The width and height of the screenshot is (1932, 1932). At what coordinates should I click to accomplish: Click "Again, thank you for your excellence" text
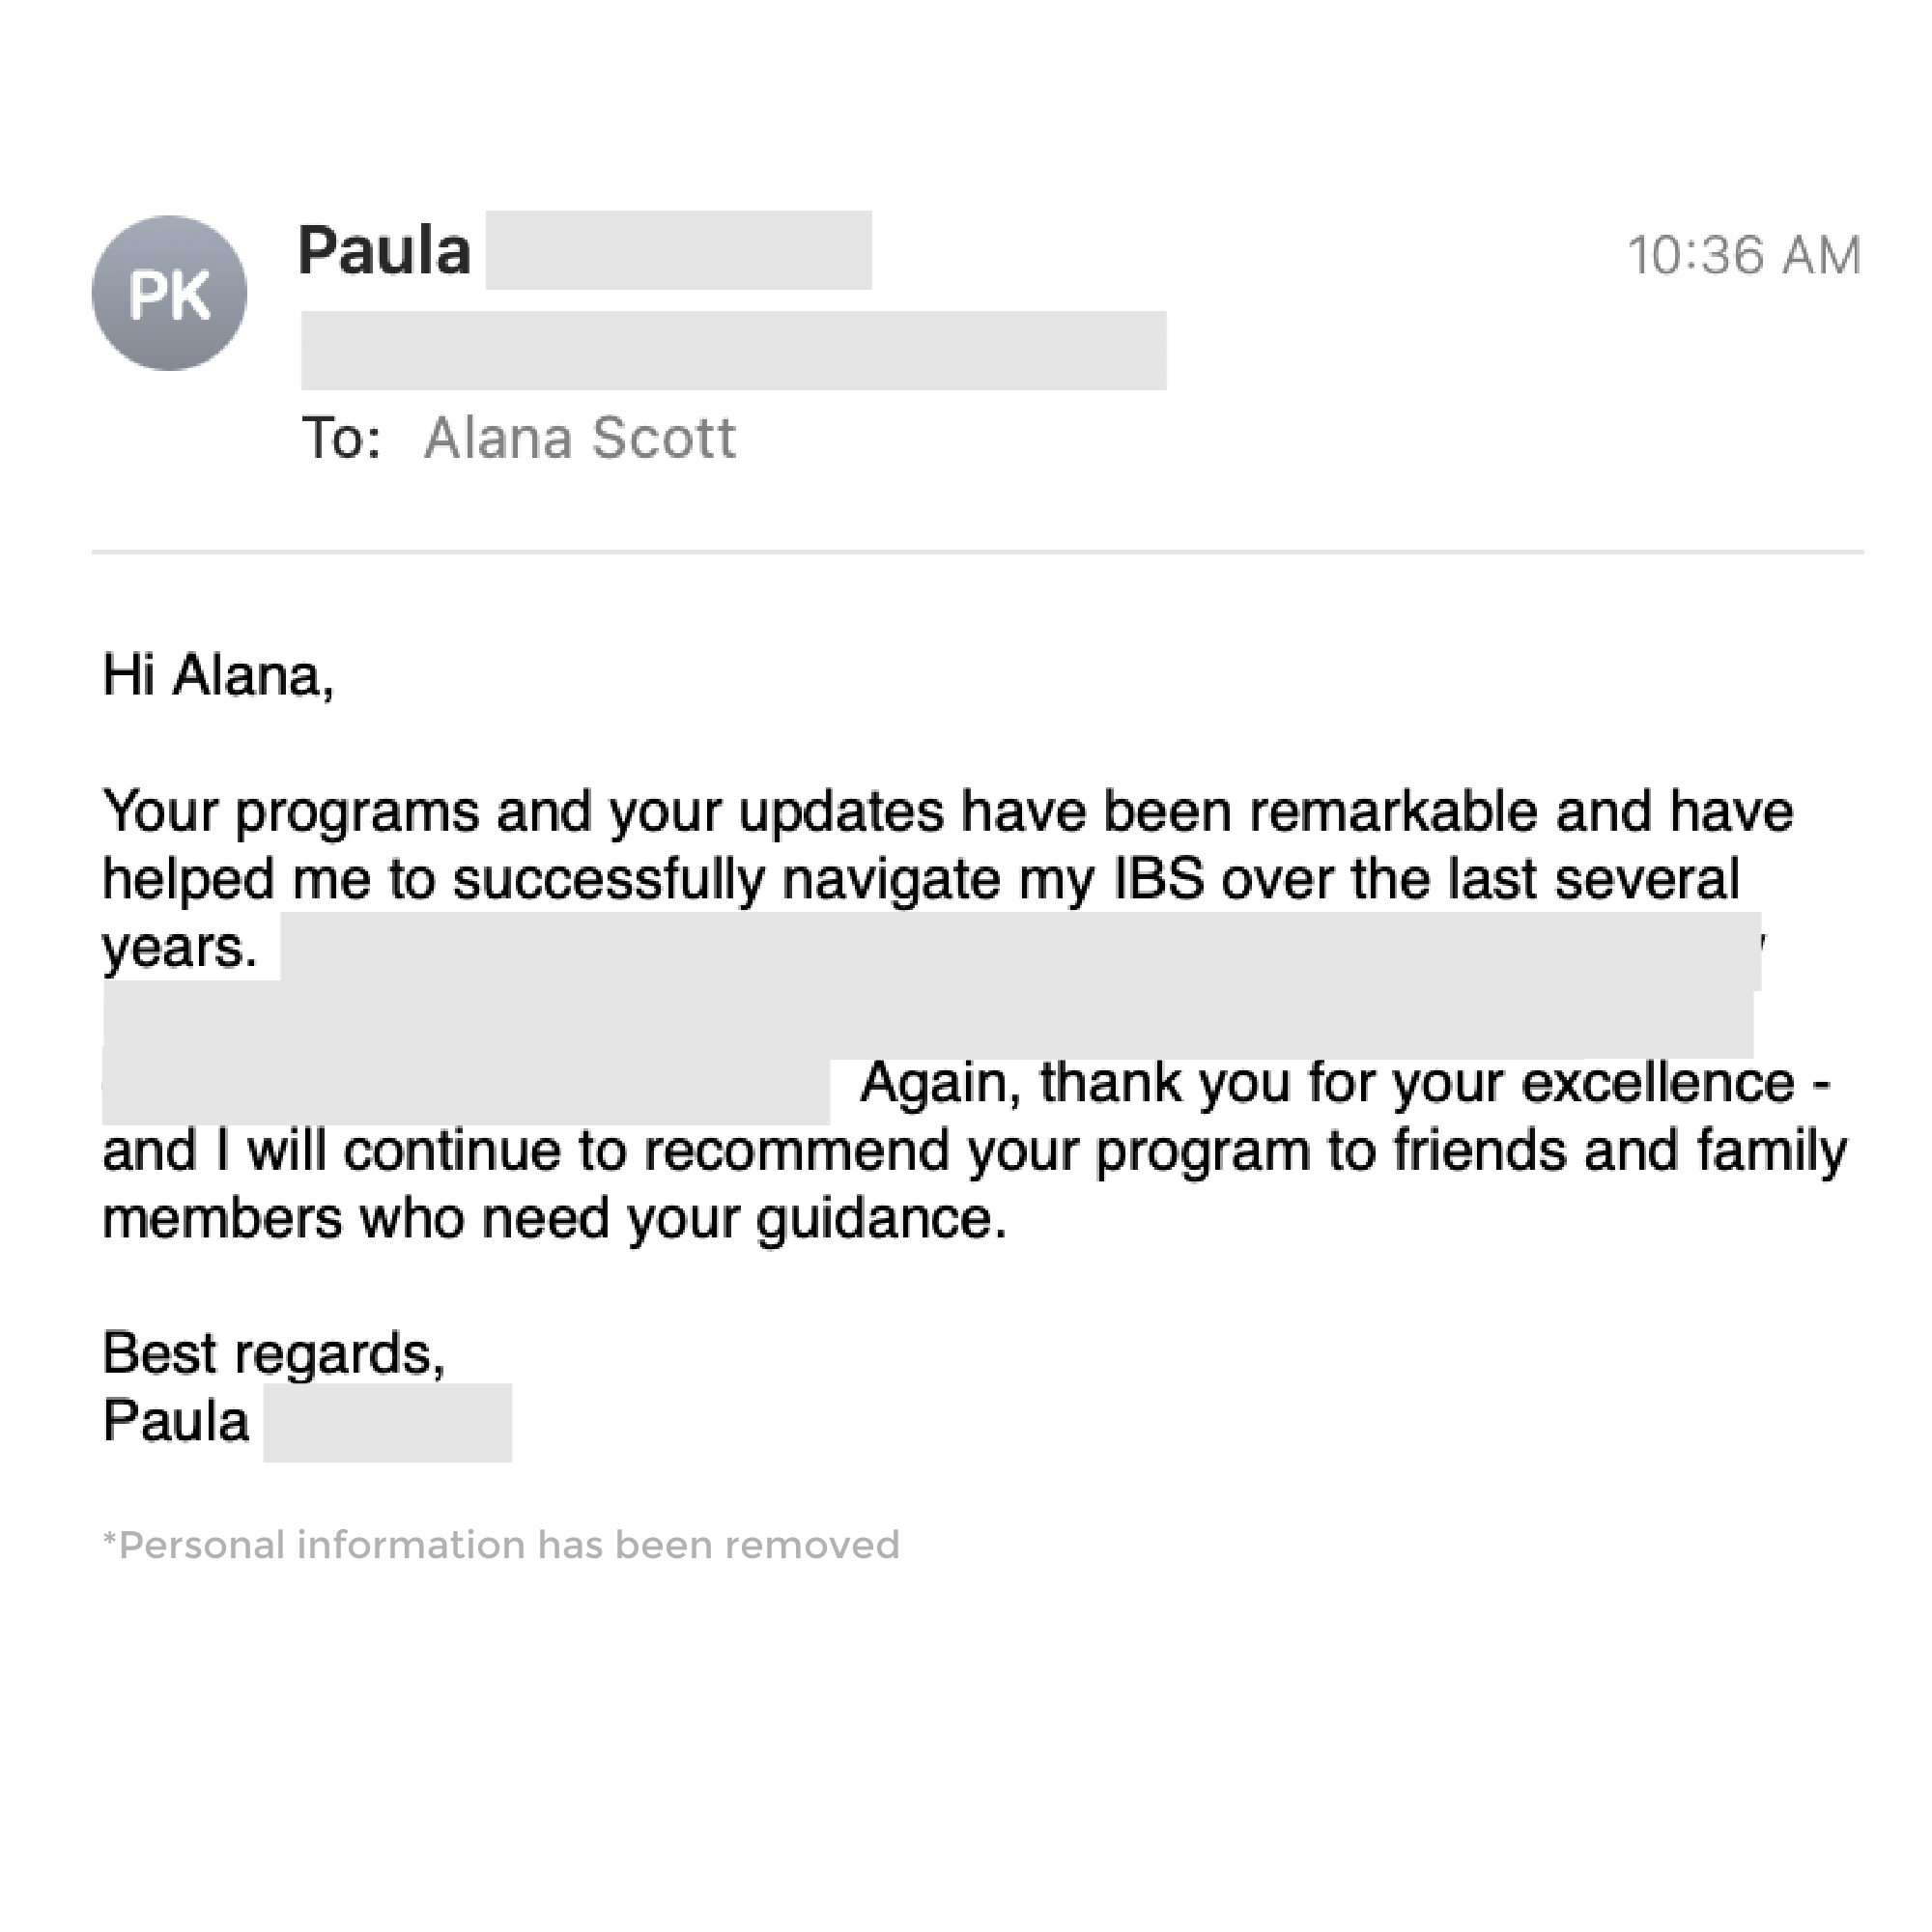1345,1083
